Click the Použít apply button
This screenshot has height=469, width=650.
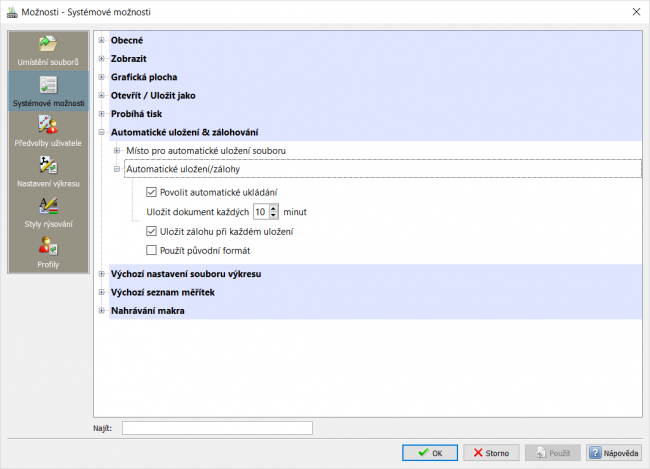pos(553,453)
